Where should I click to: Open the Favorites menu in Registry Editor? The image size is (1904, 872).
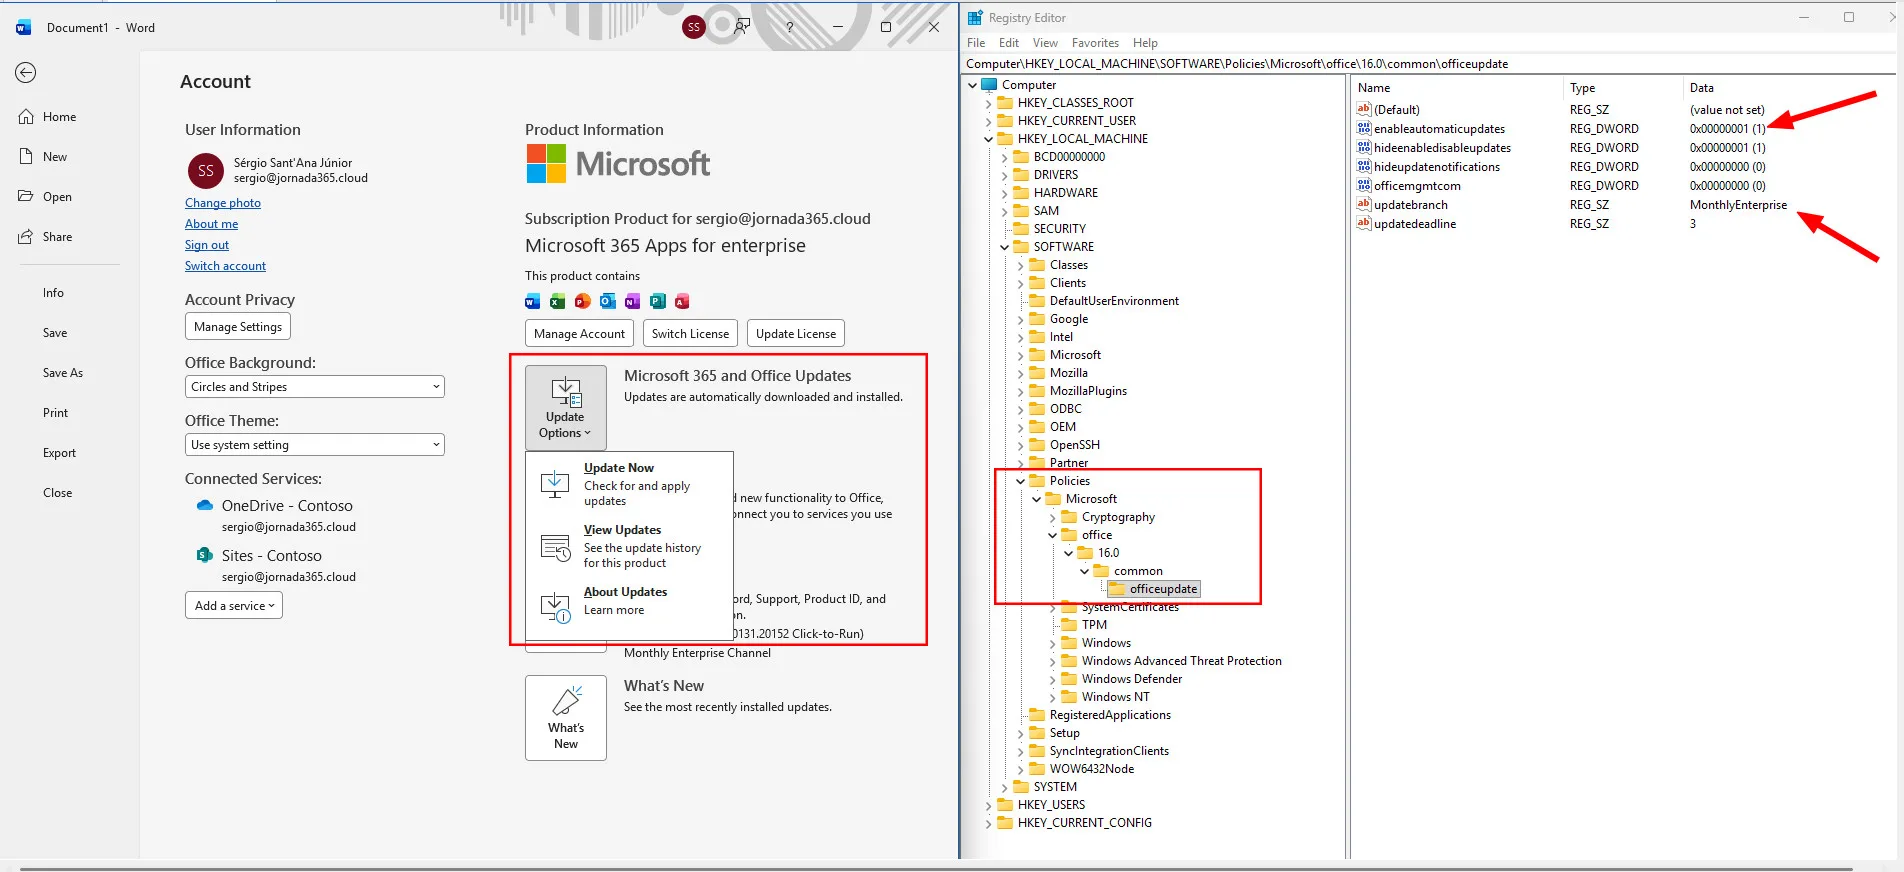tap(1095, 43)
